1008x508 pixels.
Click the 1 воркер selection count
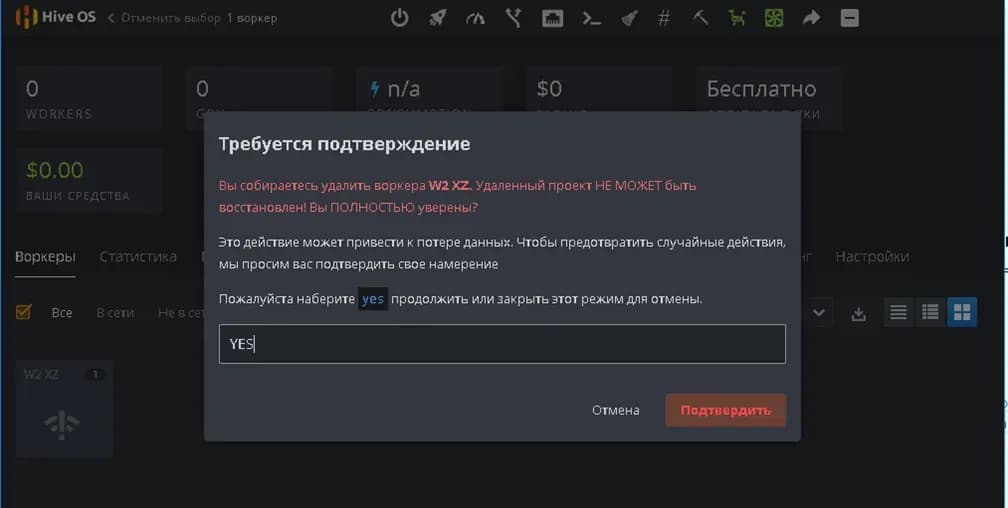[252, 18]
